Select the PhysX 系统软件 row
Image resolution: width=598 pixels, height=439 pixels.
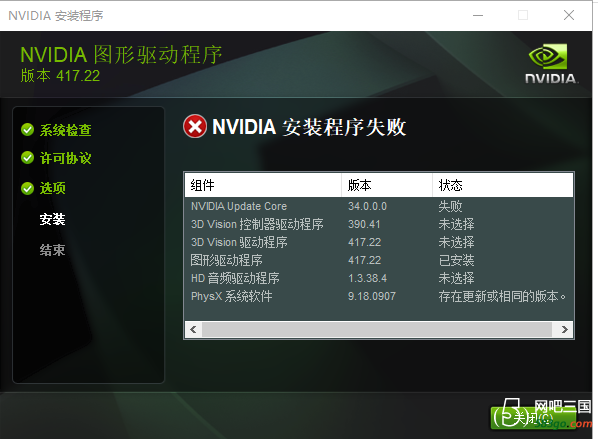click(379, 296)
